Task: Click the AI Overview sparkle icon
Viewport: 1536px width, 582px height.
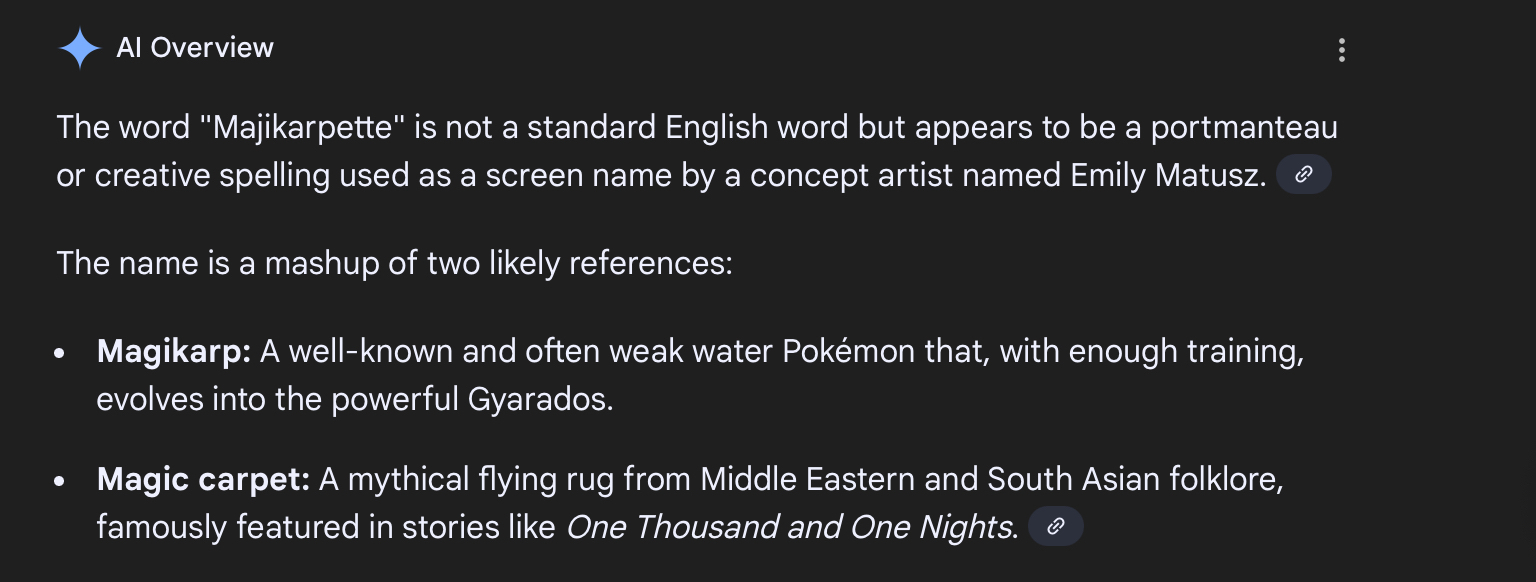Action: tap(79, 48)
